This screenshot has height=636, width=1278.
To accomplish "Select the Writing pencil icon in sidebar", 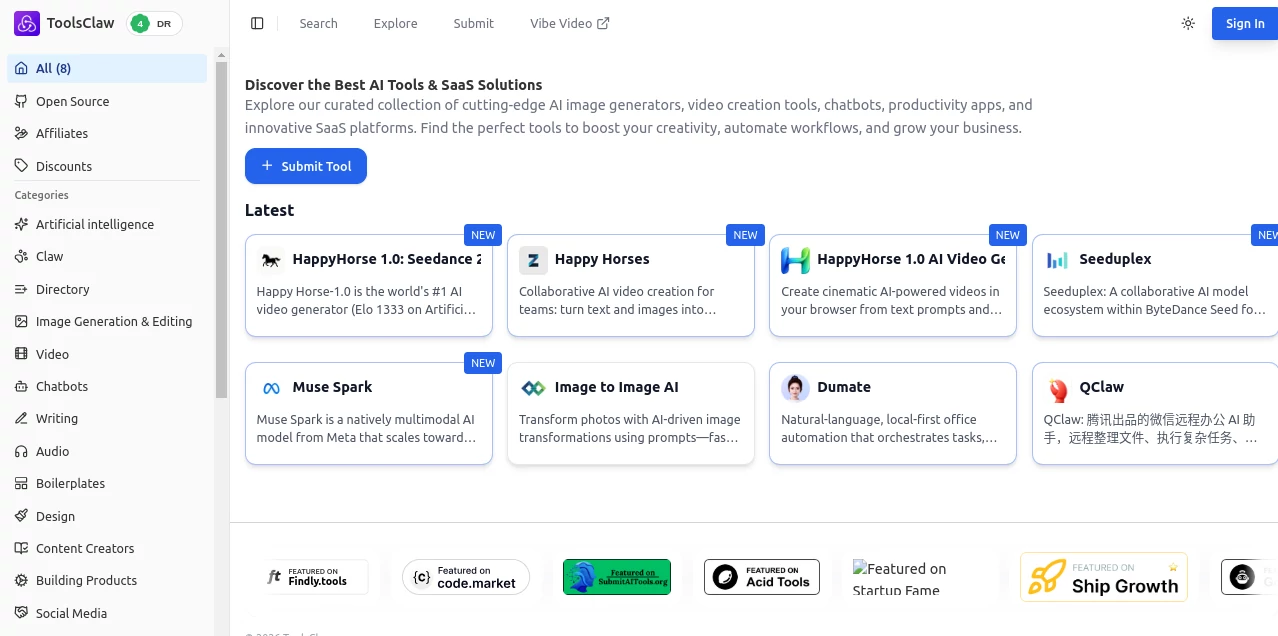I will (19, 418).
